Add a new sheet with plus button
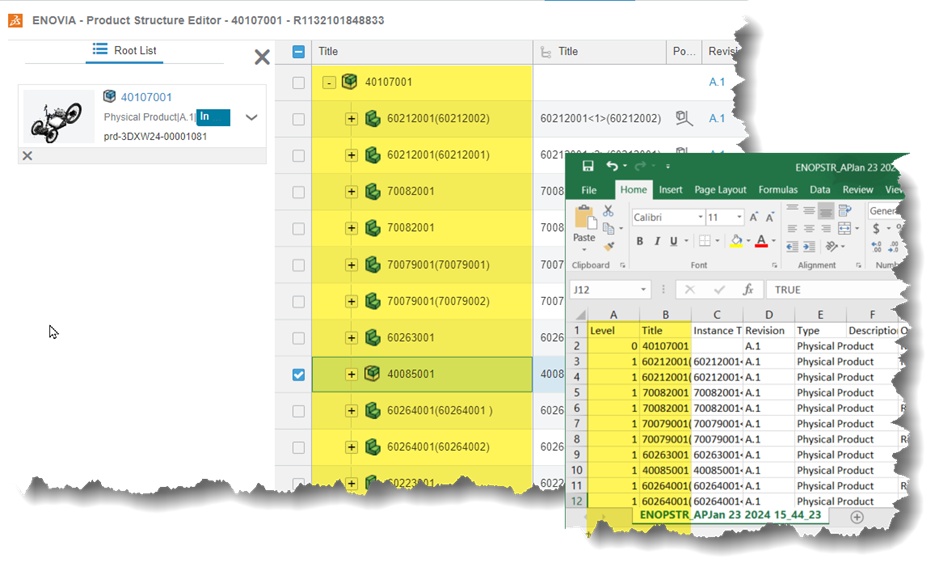The height and width of the screenshot is (580, 952). (857, 517)
